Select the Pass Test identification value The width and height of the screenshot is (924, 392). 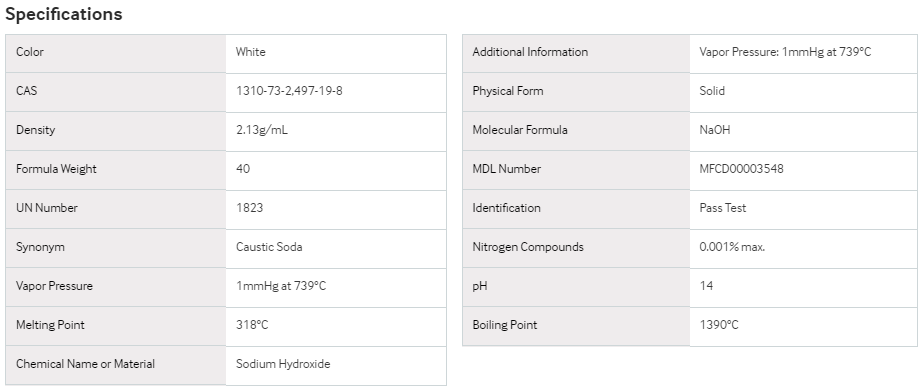pyautogui.click(x=722, y=207)
